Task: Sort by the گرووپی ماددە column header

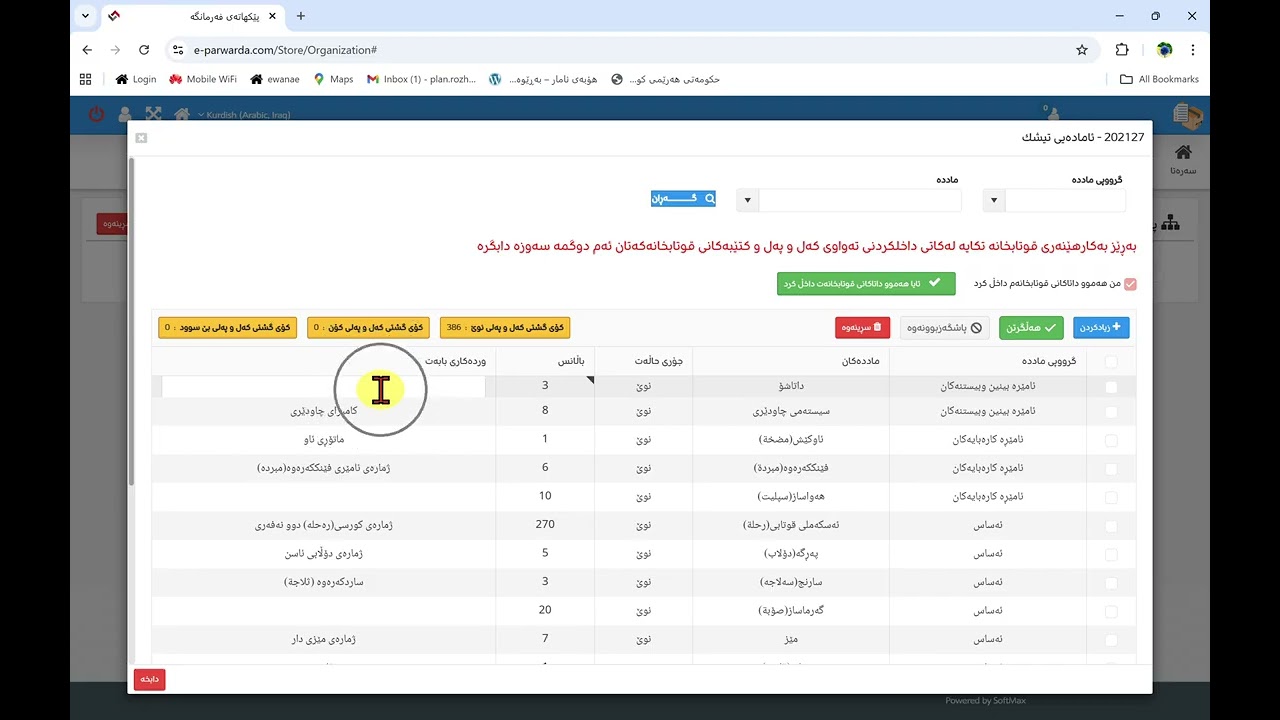Action: pos(1049,361)
